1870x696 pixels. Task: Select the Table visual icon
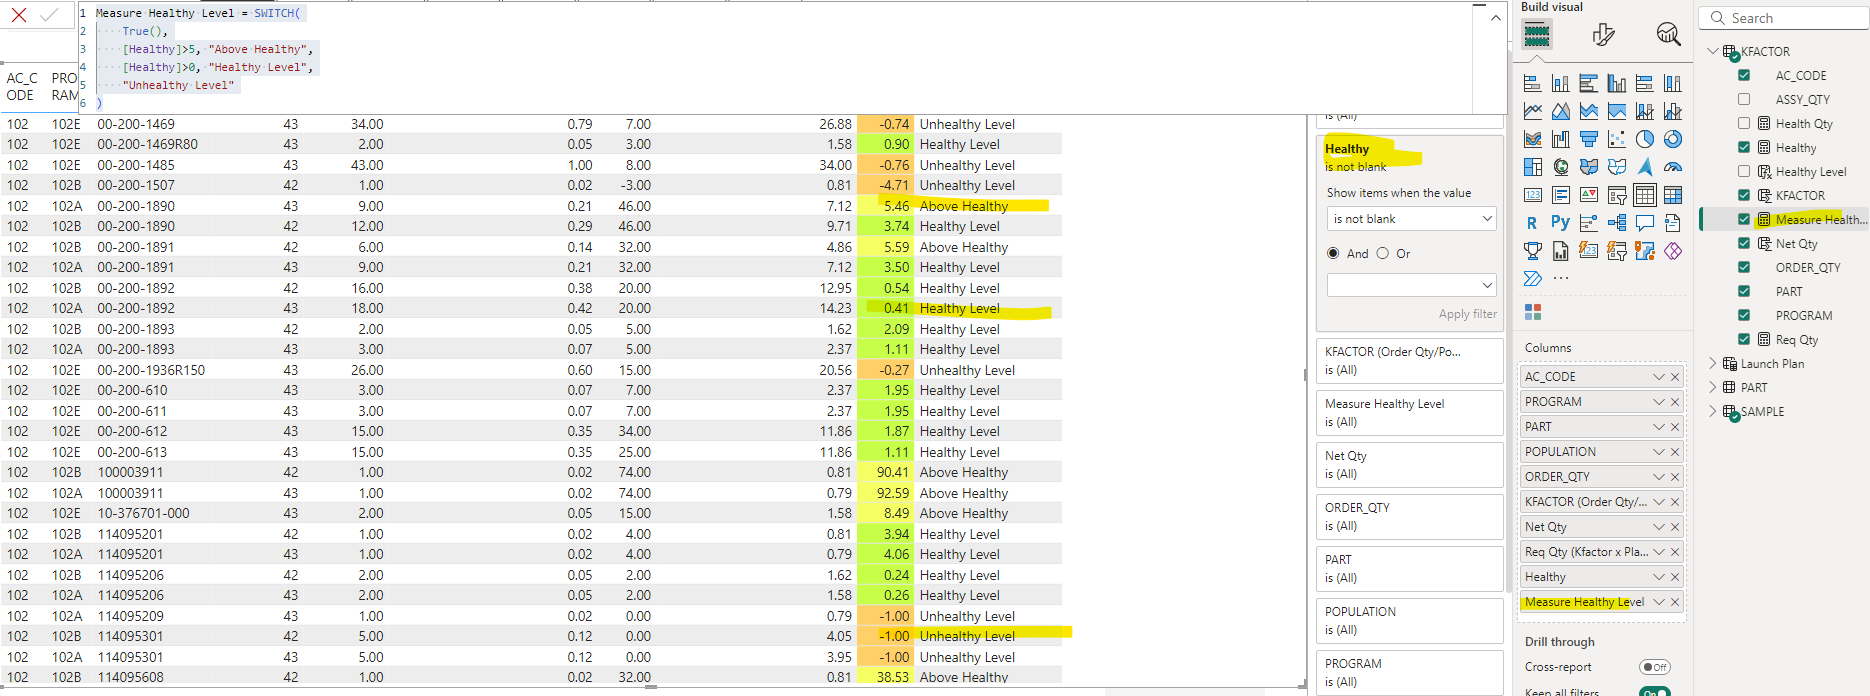(x=1644, y=195)
